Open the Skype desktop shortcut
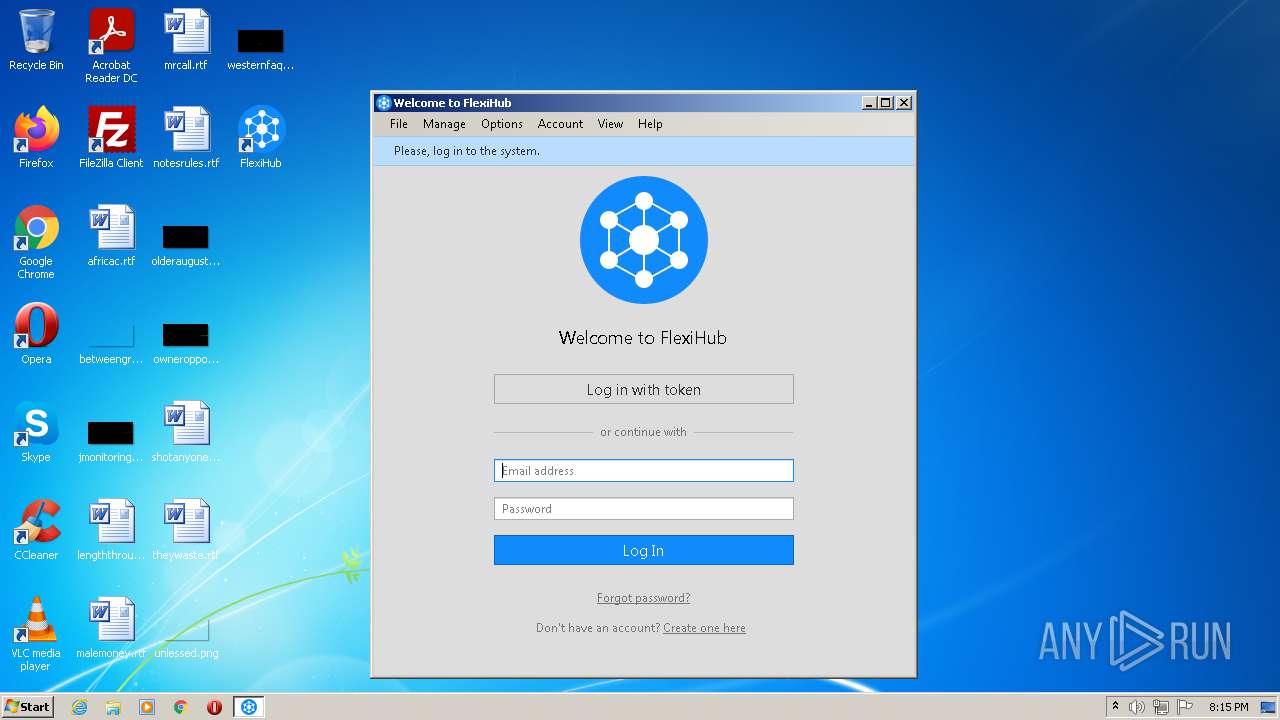Viewport: 1280px width, 720px height. pos(36,432)
